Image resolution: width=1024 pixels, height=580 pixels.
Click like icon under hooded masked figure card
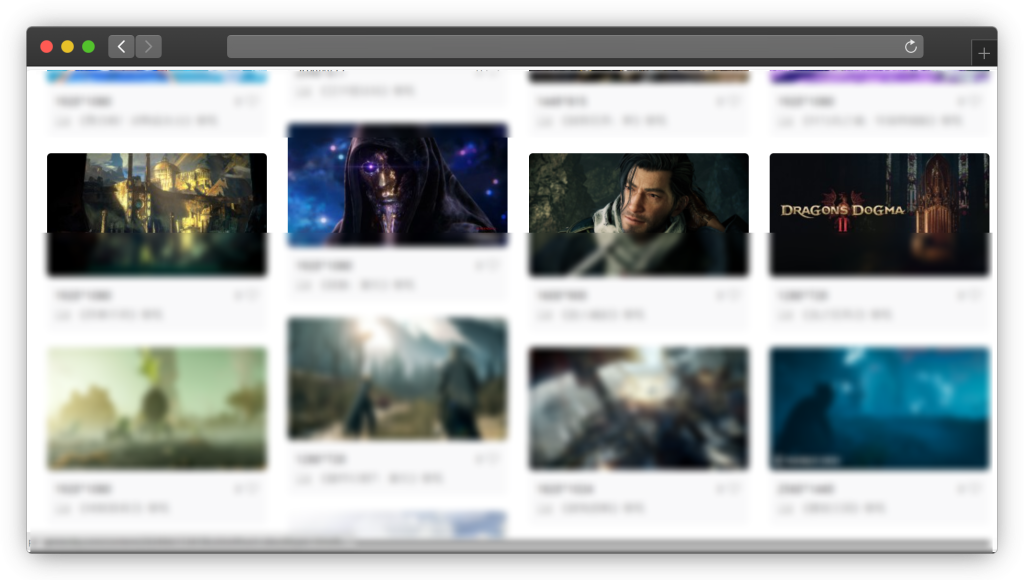(x=486, y=266)
